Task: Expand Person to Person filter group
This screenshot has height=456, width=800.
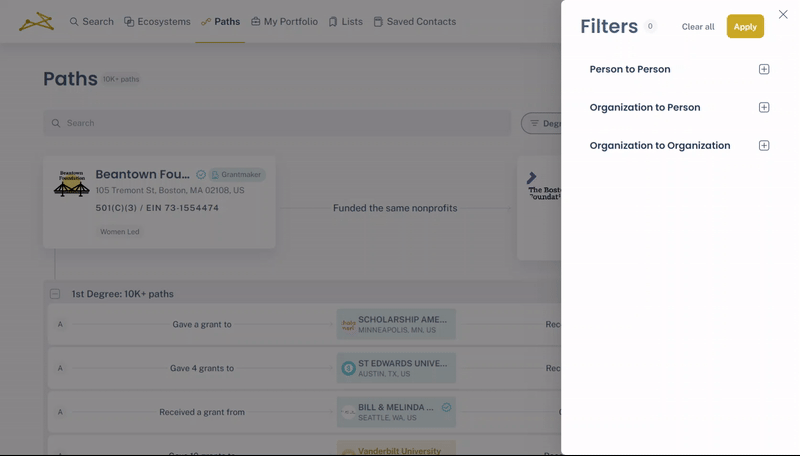Action: click(x=764, y=69)
